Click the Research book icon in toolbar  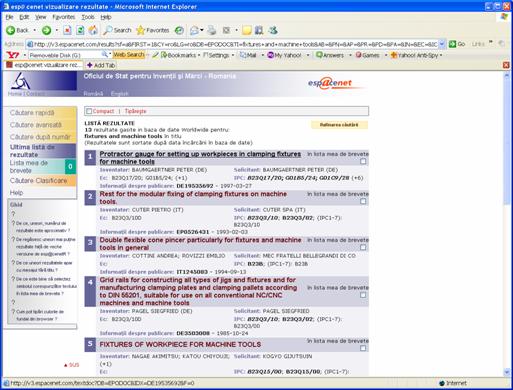click(259, 30)
